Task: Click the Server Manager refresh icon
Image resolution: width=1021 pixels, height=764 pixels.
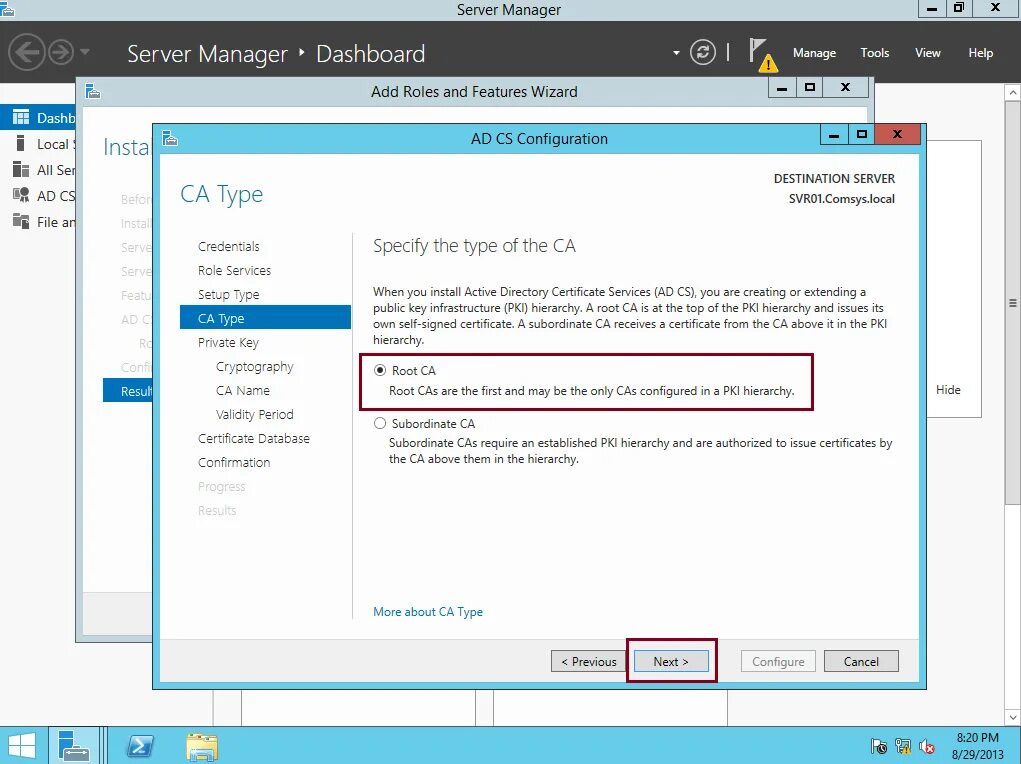Action: coord(703,52)
